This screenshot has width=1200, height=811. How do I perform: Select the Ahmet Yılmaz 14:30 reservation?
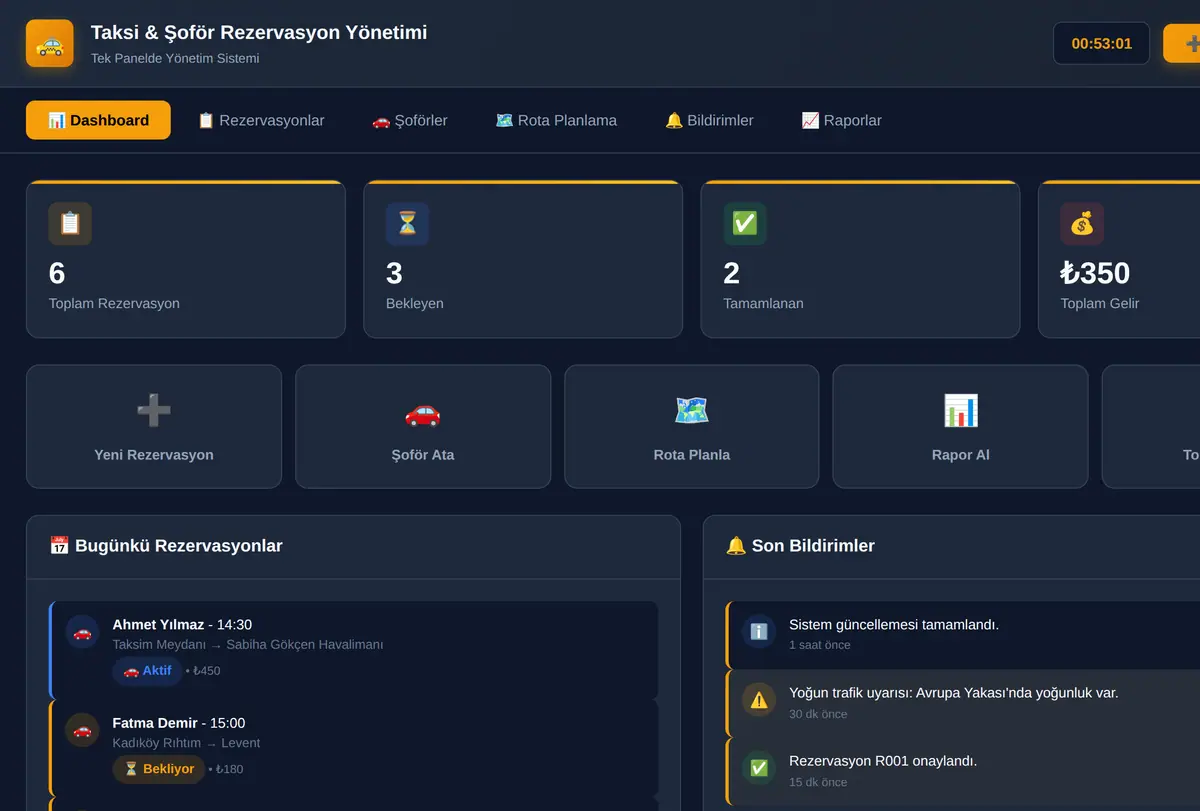click(353, 649)
